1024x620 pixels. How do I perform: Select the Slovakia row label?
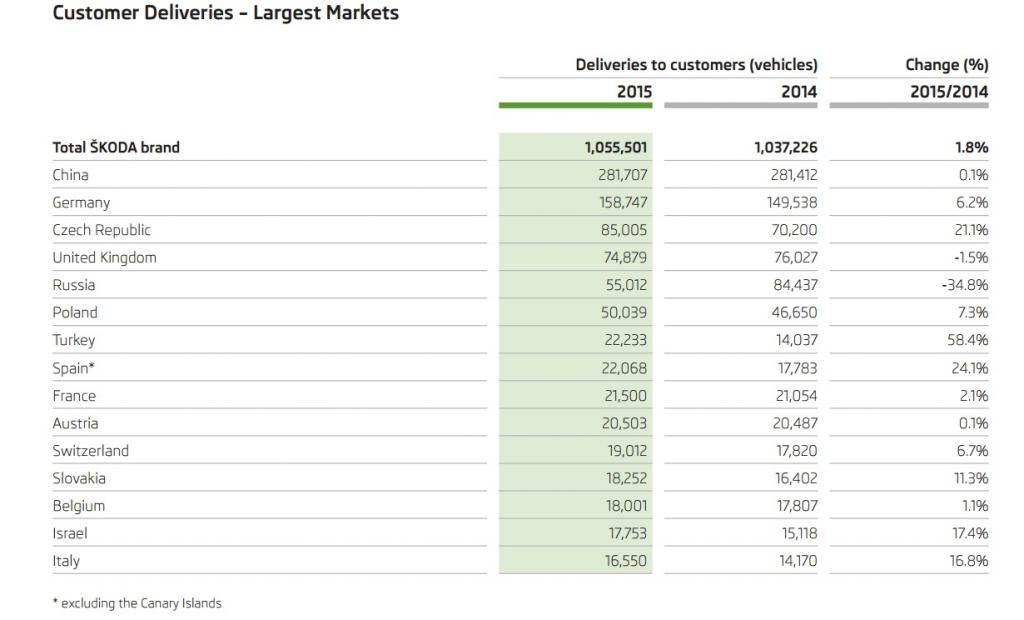[78, 478]
